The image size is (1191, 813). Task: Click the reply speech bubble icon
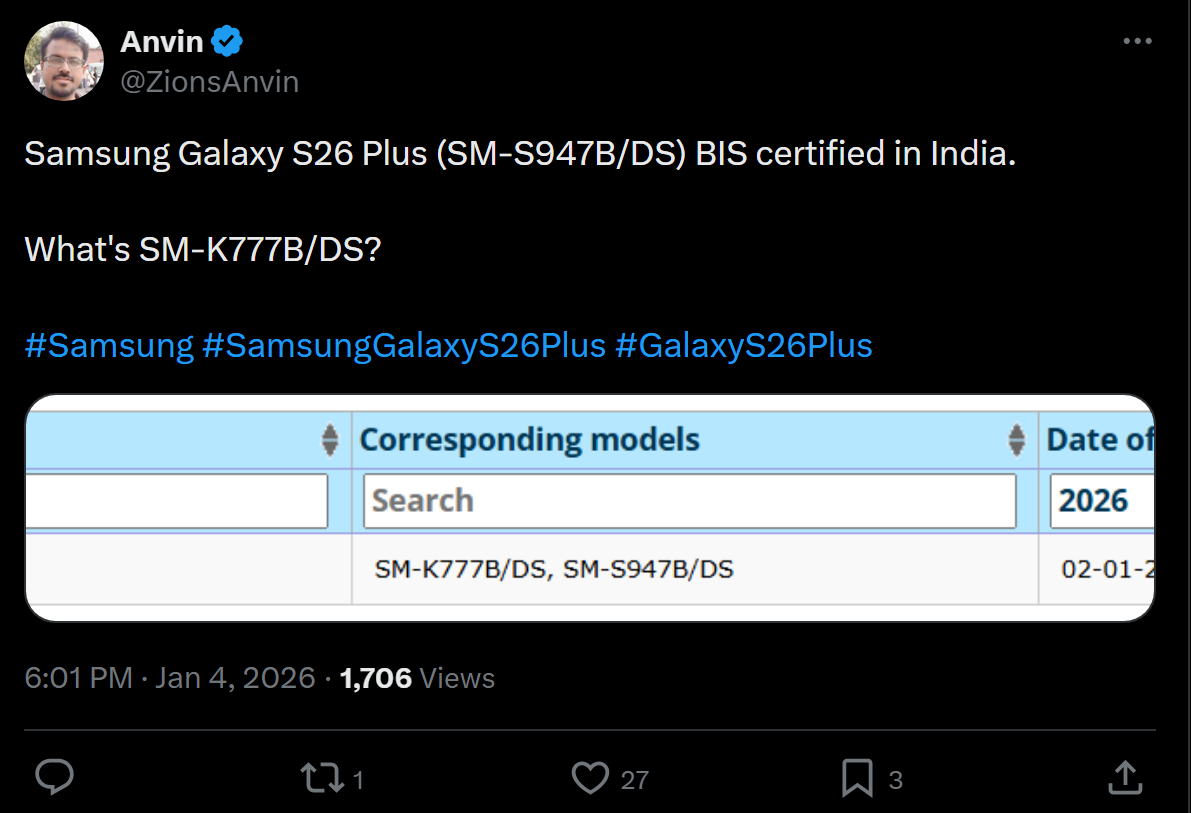tap(55, 777)
